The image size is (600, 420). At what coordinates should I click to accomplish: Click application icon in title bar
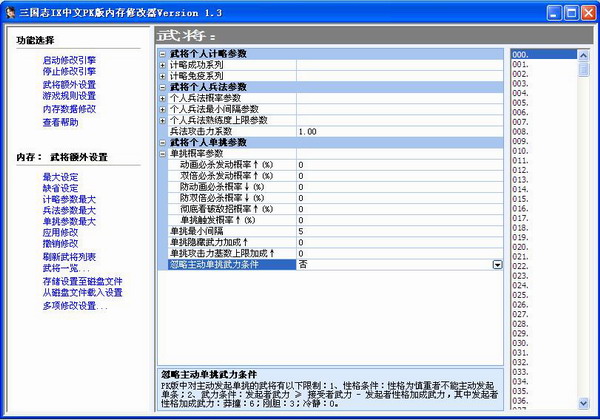coord(10,12)
